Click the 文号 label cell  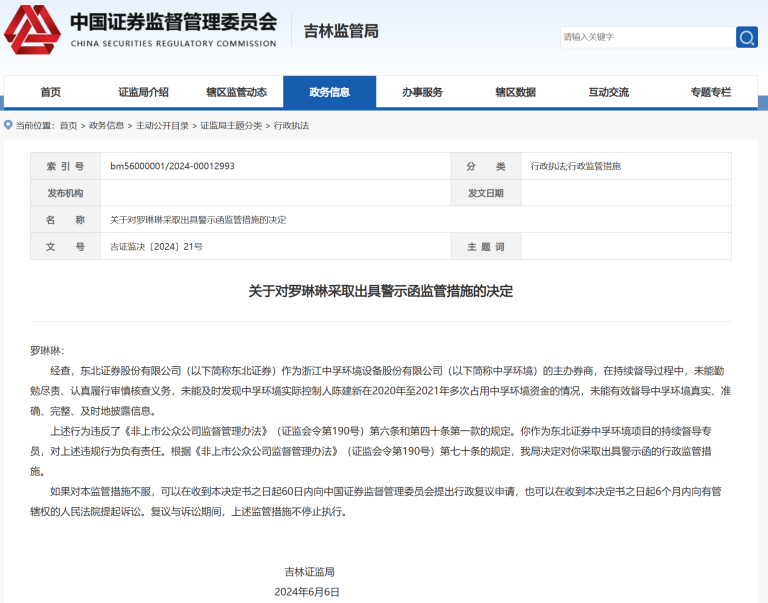coord(66,247)
